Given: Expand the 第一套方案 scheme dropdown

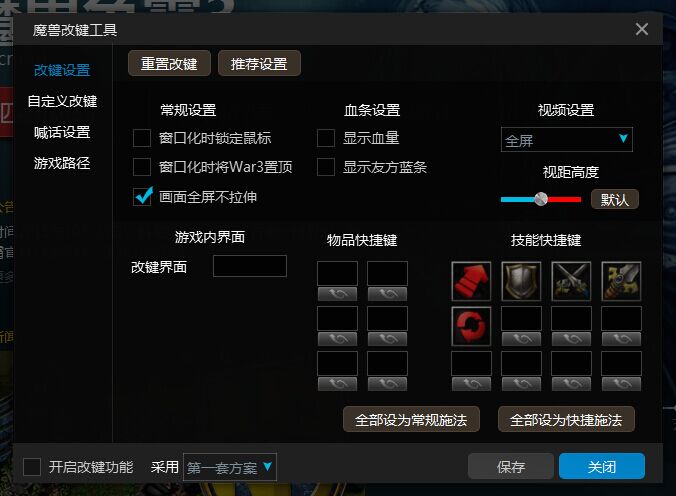Looking at the screenshot, I should (230, 467).
